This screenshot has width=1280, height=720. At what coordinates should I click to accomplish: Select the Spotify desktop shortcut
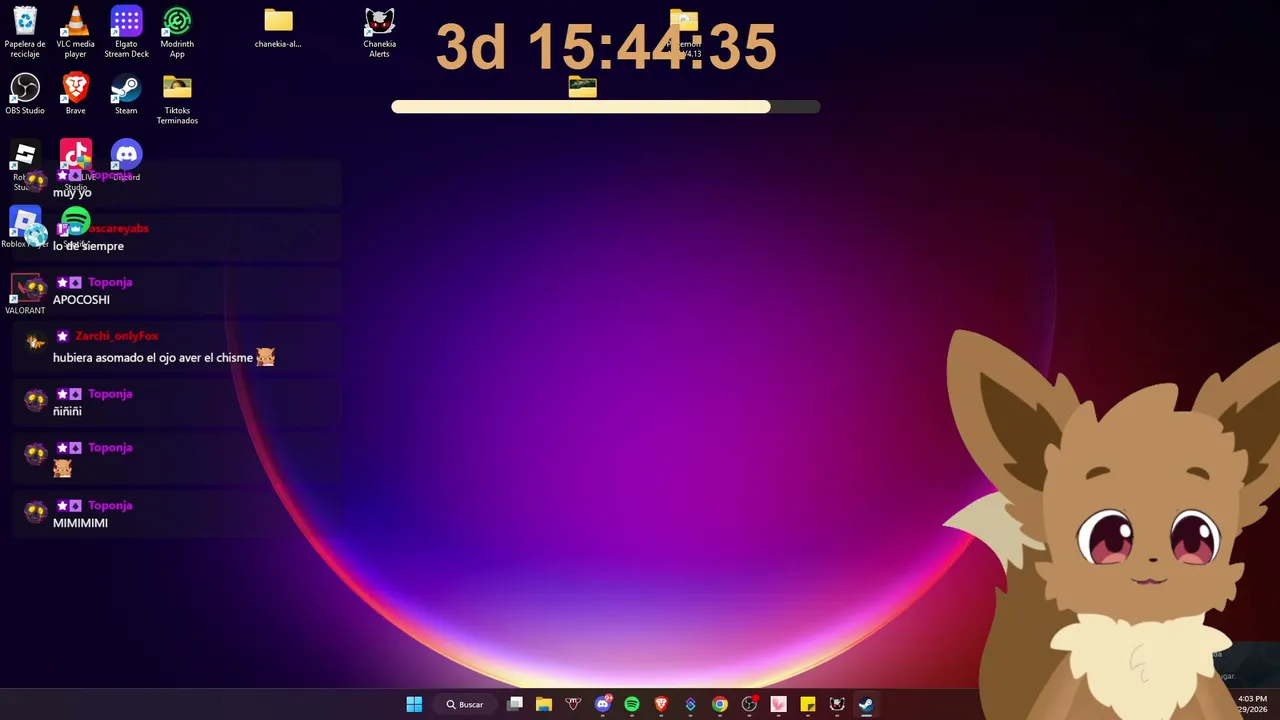(75, 228)
